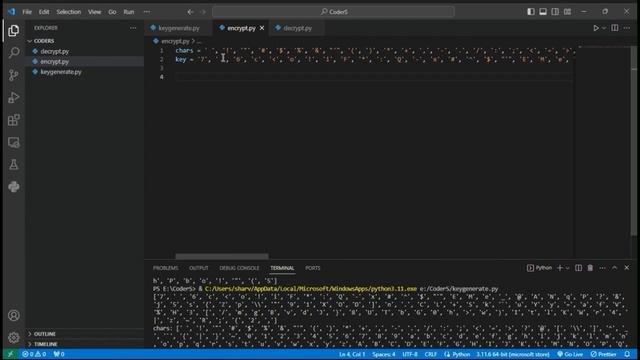Open remote window from status bar
Screen dimensions: 640x360
coord(11,354)
